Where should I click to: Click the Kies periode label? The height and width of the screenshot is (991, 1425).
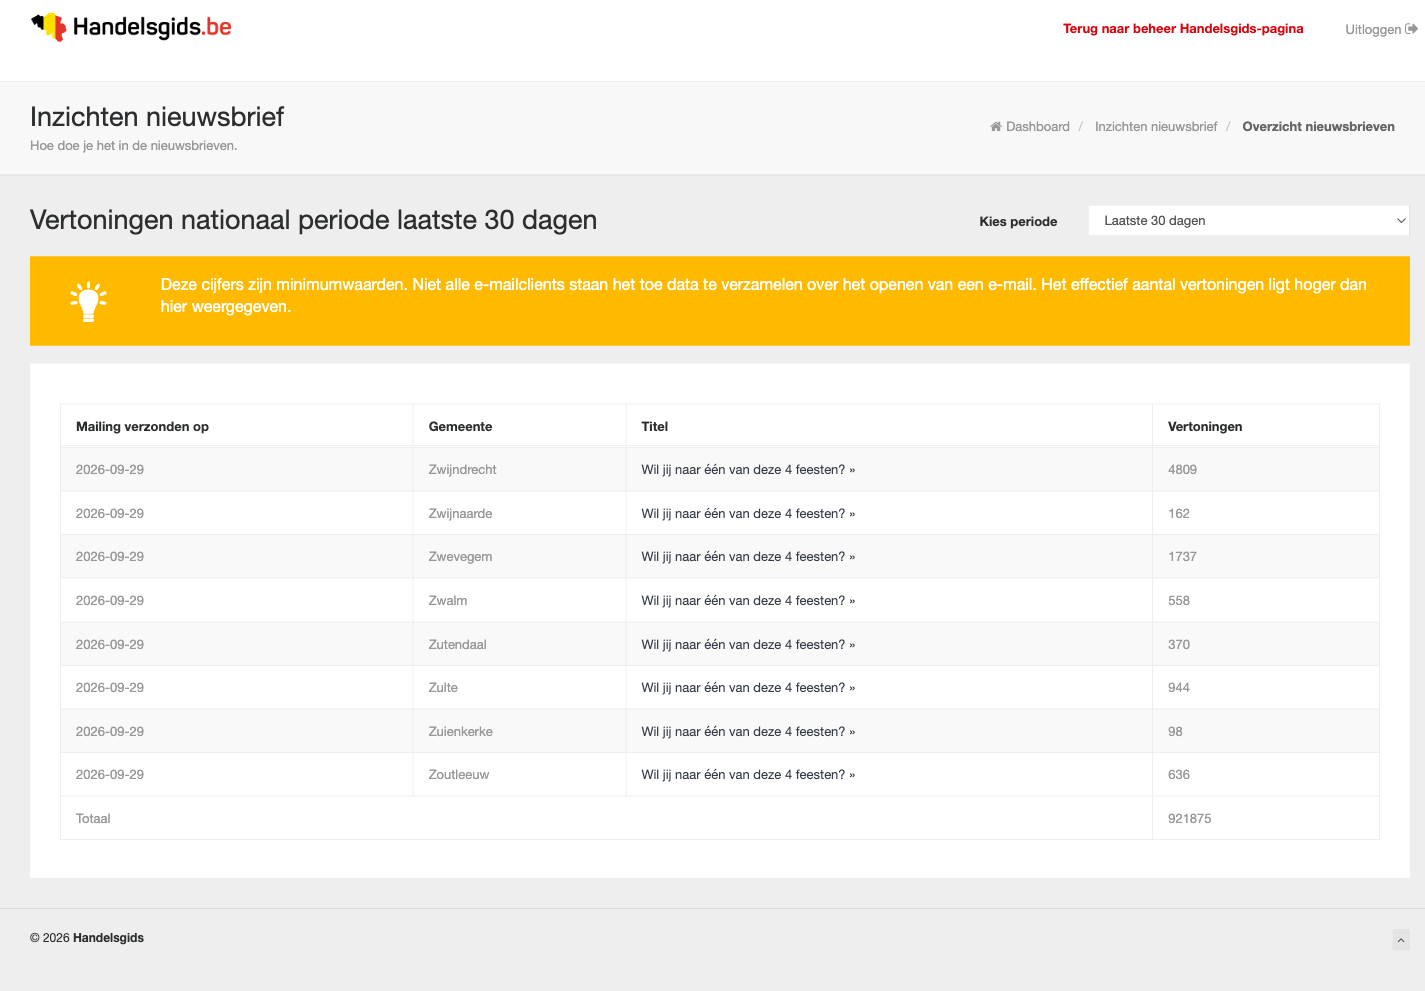1018,222
